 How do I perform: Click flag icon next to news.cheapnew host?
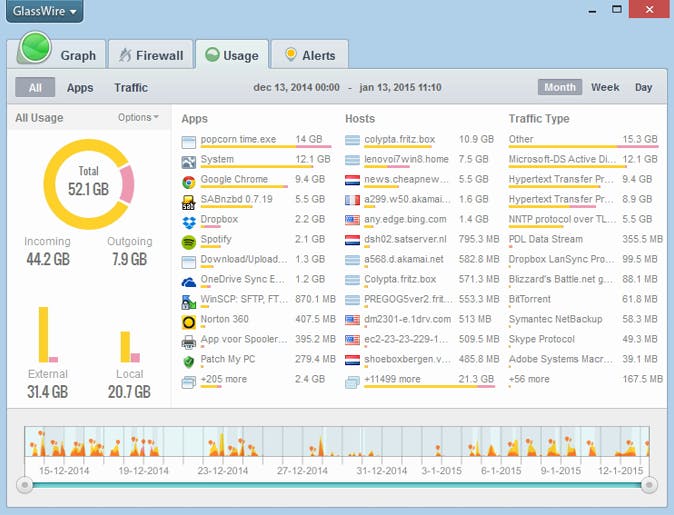click(x=352, y=180)
